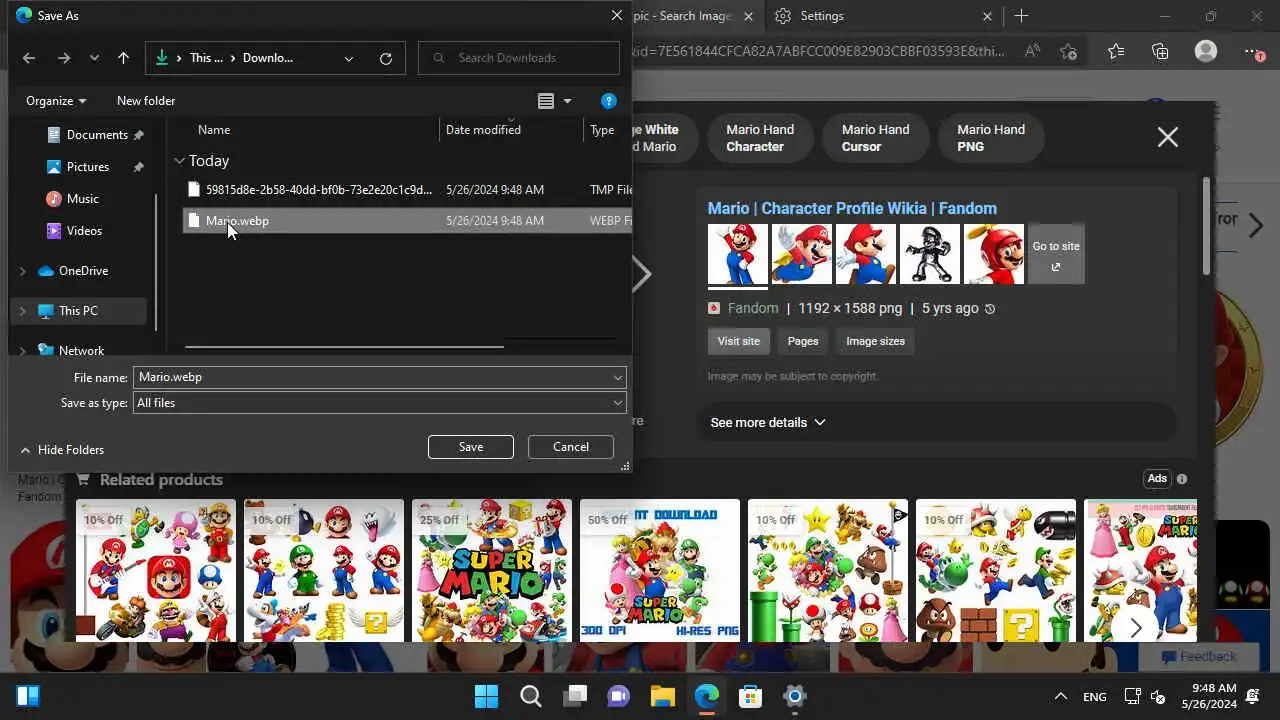Open a new browser tab
Screen dimensions: 1280x720
1021,16
